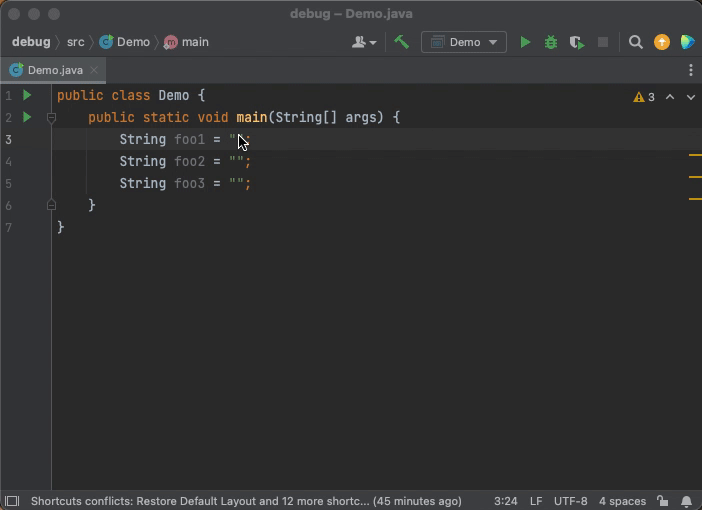
Task: Click line number 4 in the gutter
Action: pos(9,162)
